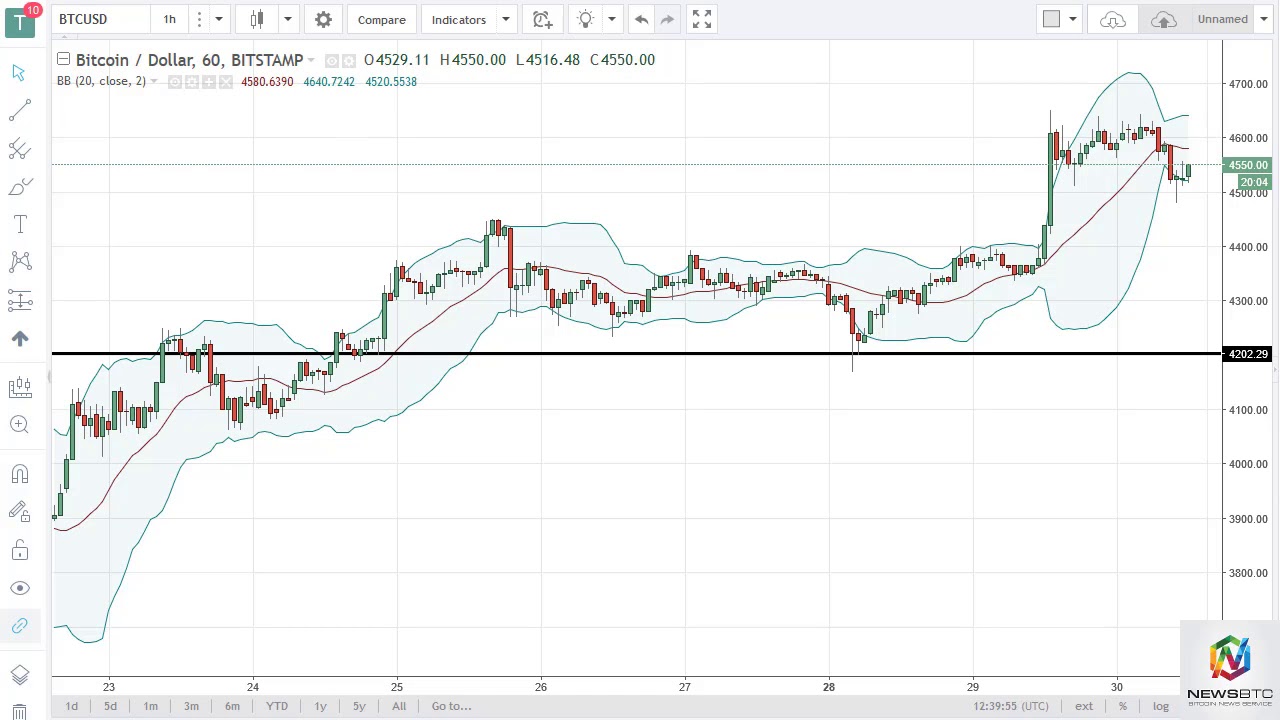Select the 1h interval button

[x=169, y=19]
